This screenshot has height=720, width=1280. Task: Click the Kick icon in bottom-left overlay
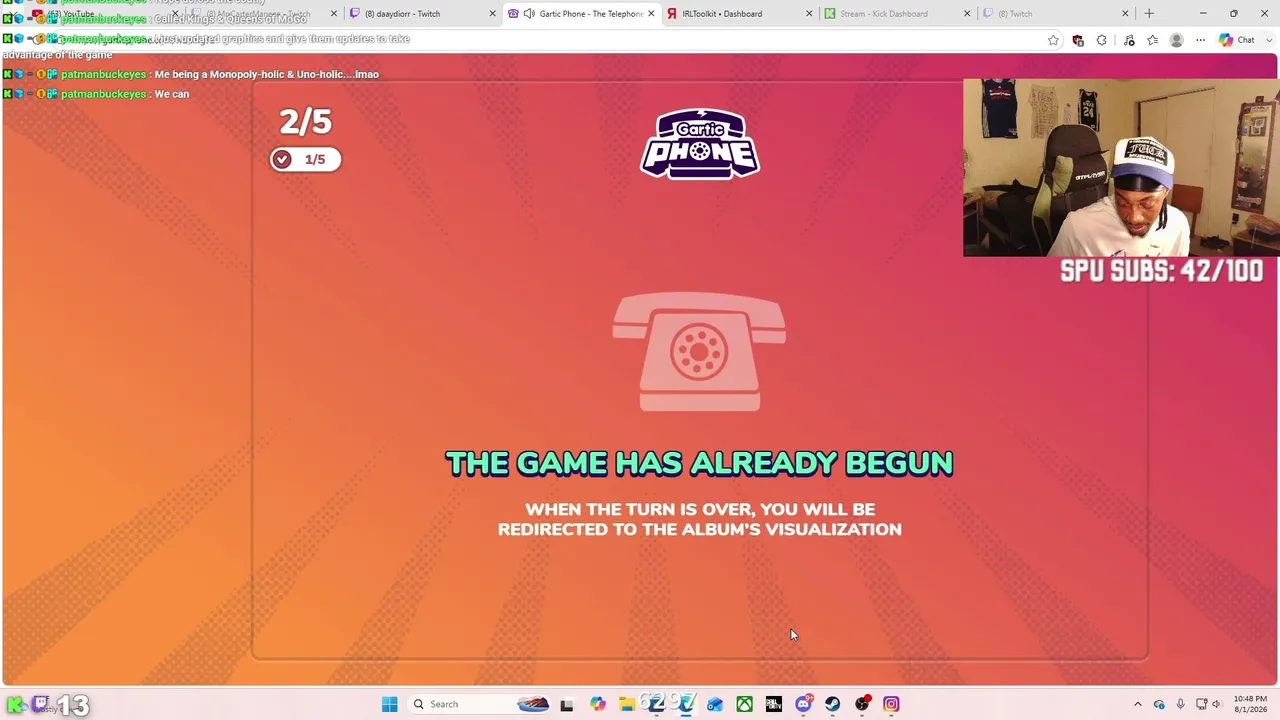(x=15, y=705)
